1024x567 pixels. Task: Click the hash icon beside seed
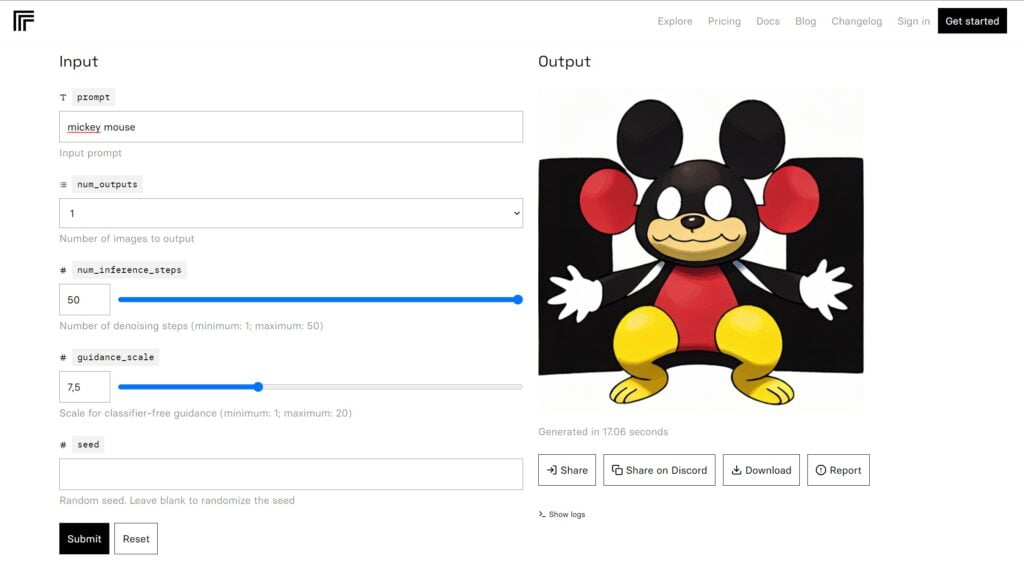[x=63, y=445]
